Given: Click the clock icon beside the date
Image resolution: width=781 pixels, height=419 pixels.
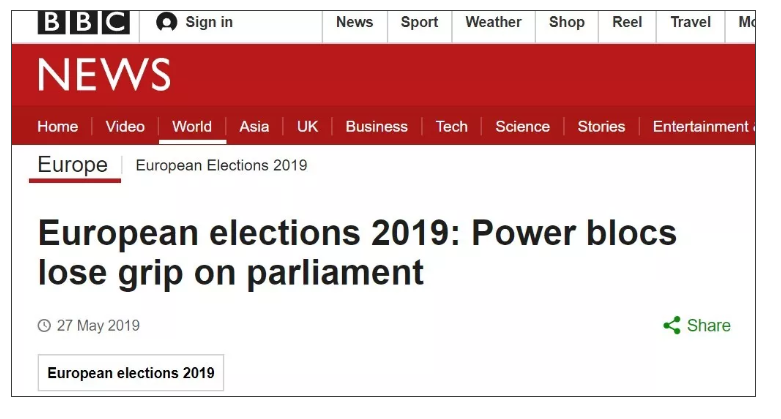Looking at the screenshot, I should (x=44, y=326).
